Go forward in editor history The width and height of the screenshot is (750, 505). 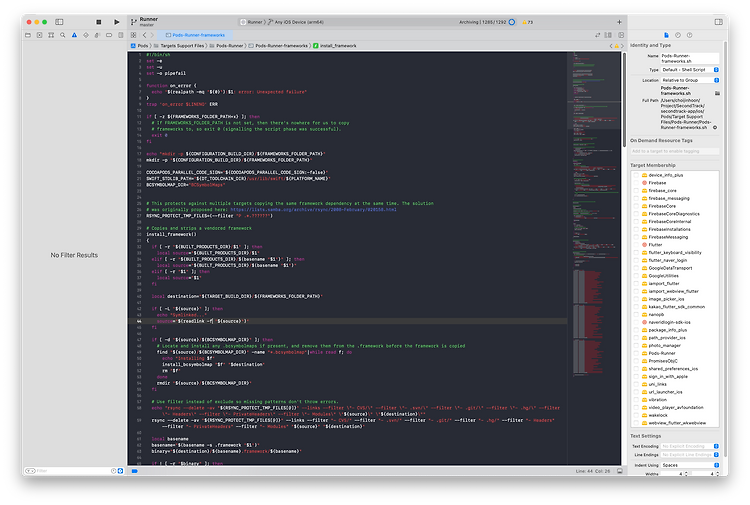152,35
